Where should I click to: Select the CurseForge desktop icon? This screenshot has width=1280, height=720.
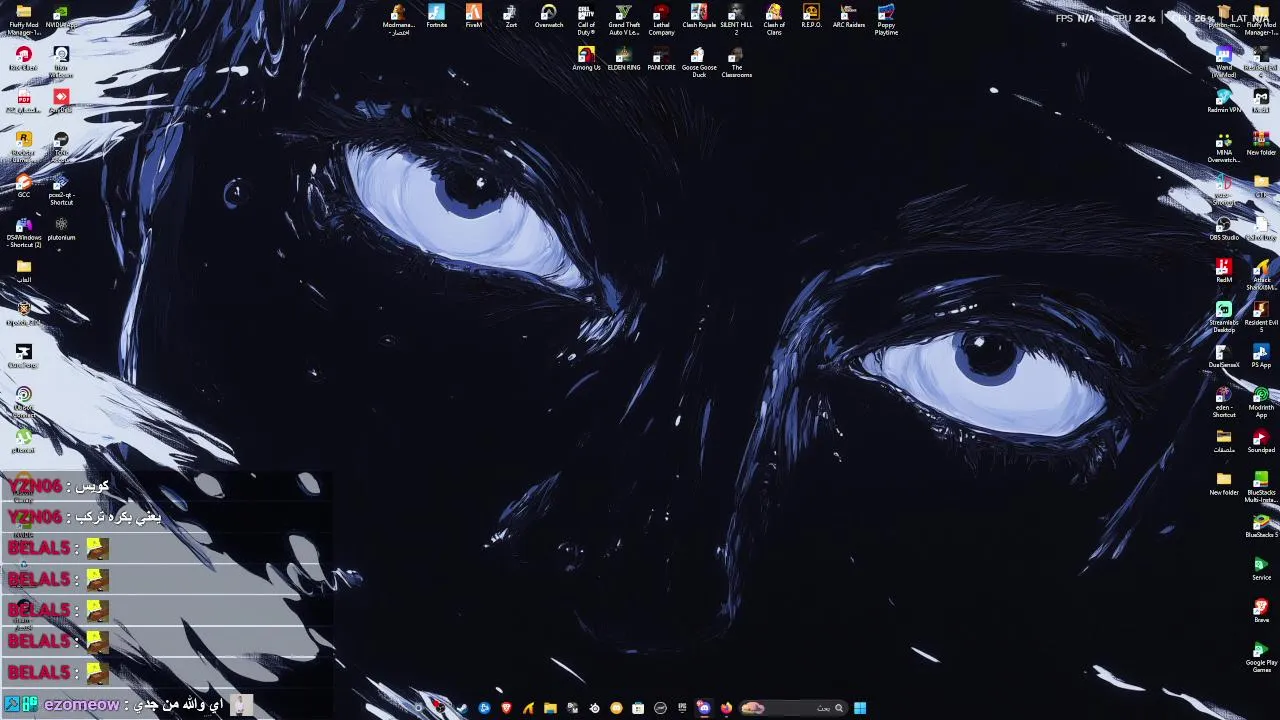tap(24, 356)
